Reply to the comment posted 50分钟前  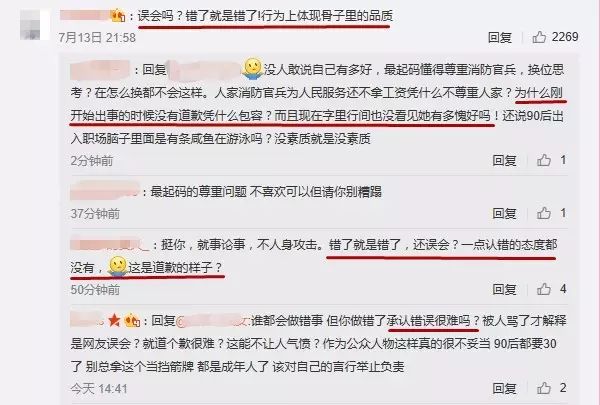pyautogui.click(x=504, y=289)
